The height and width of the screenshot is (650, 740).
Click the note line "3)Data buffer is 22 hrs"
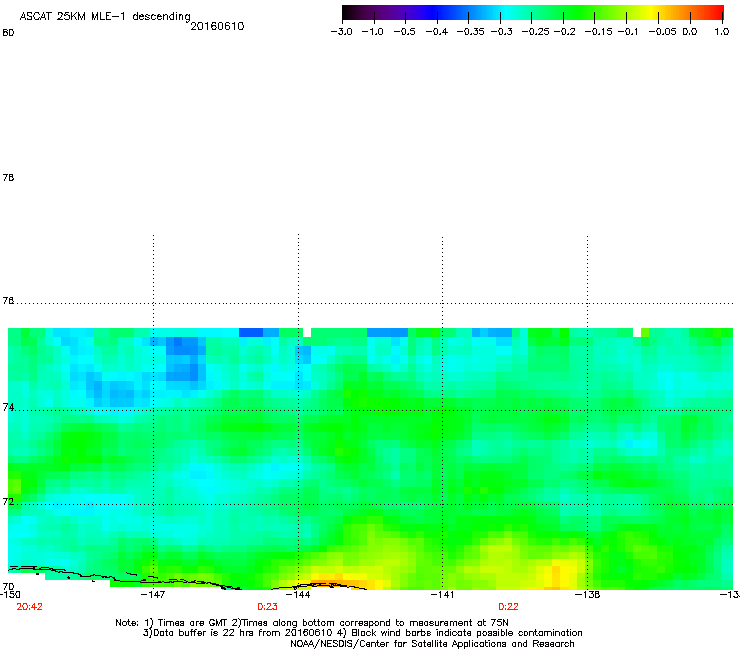tap(362, 633)
